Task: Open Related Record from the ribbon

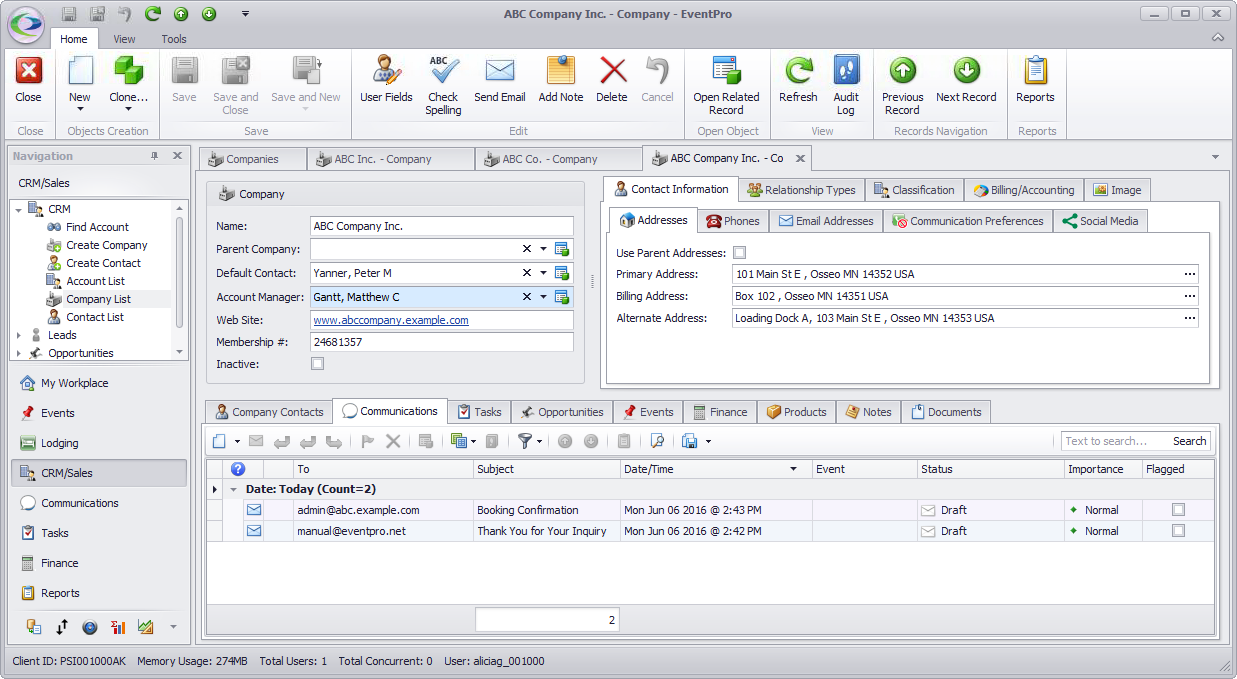Action: pyautogui.click(x=726, y=85)
